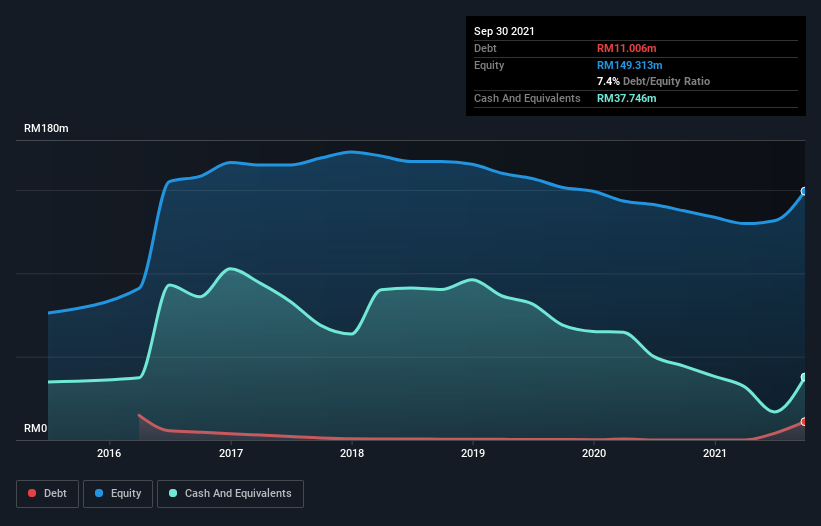Toggle the Cash And Equivalents legend button
This screenshot has width=821, height=526.
[x=230, y=494]
